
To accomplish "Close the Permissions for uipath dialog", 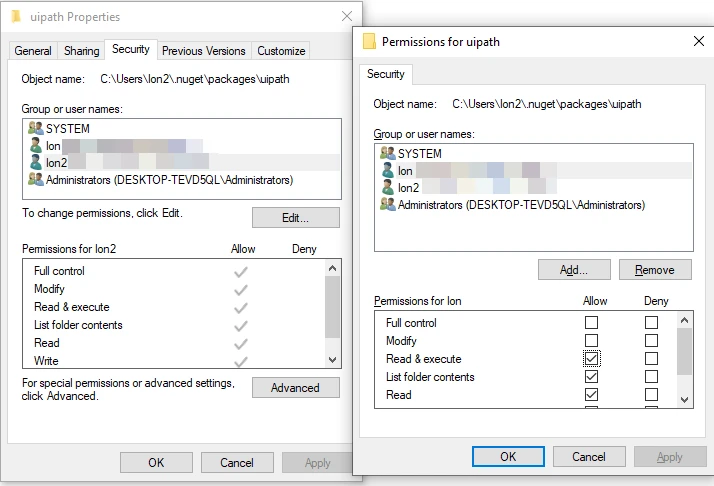I will [x=699, y=41].
